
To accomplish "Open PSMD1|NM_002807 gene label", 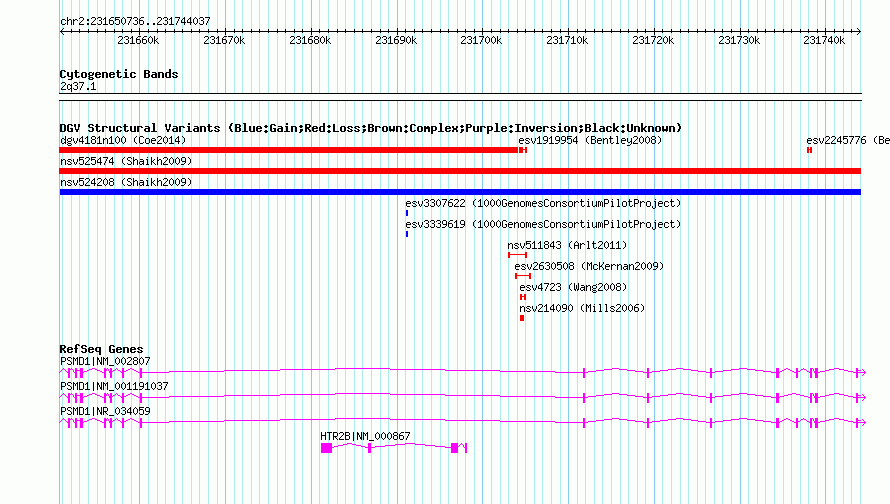I will coord(105,362).
